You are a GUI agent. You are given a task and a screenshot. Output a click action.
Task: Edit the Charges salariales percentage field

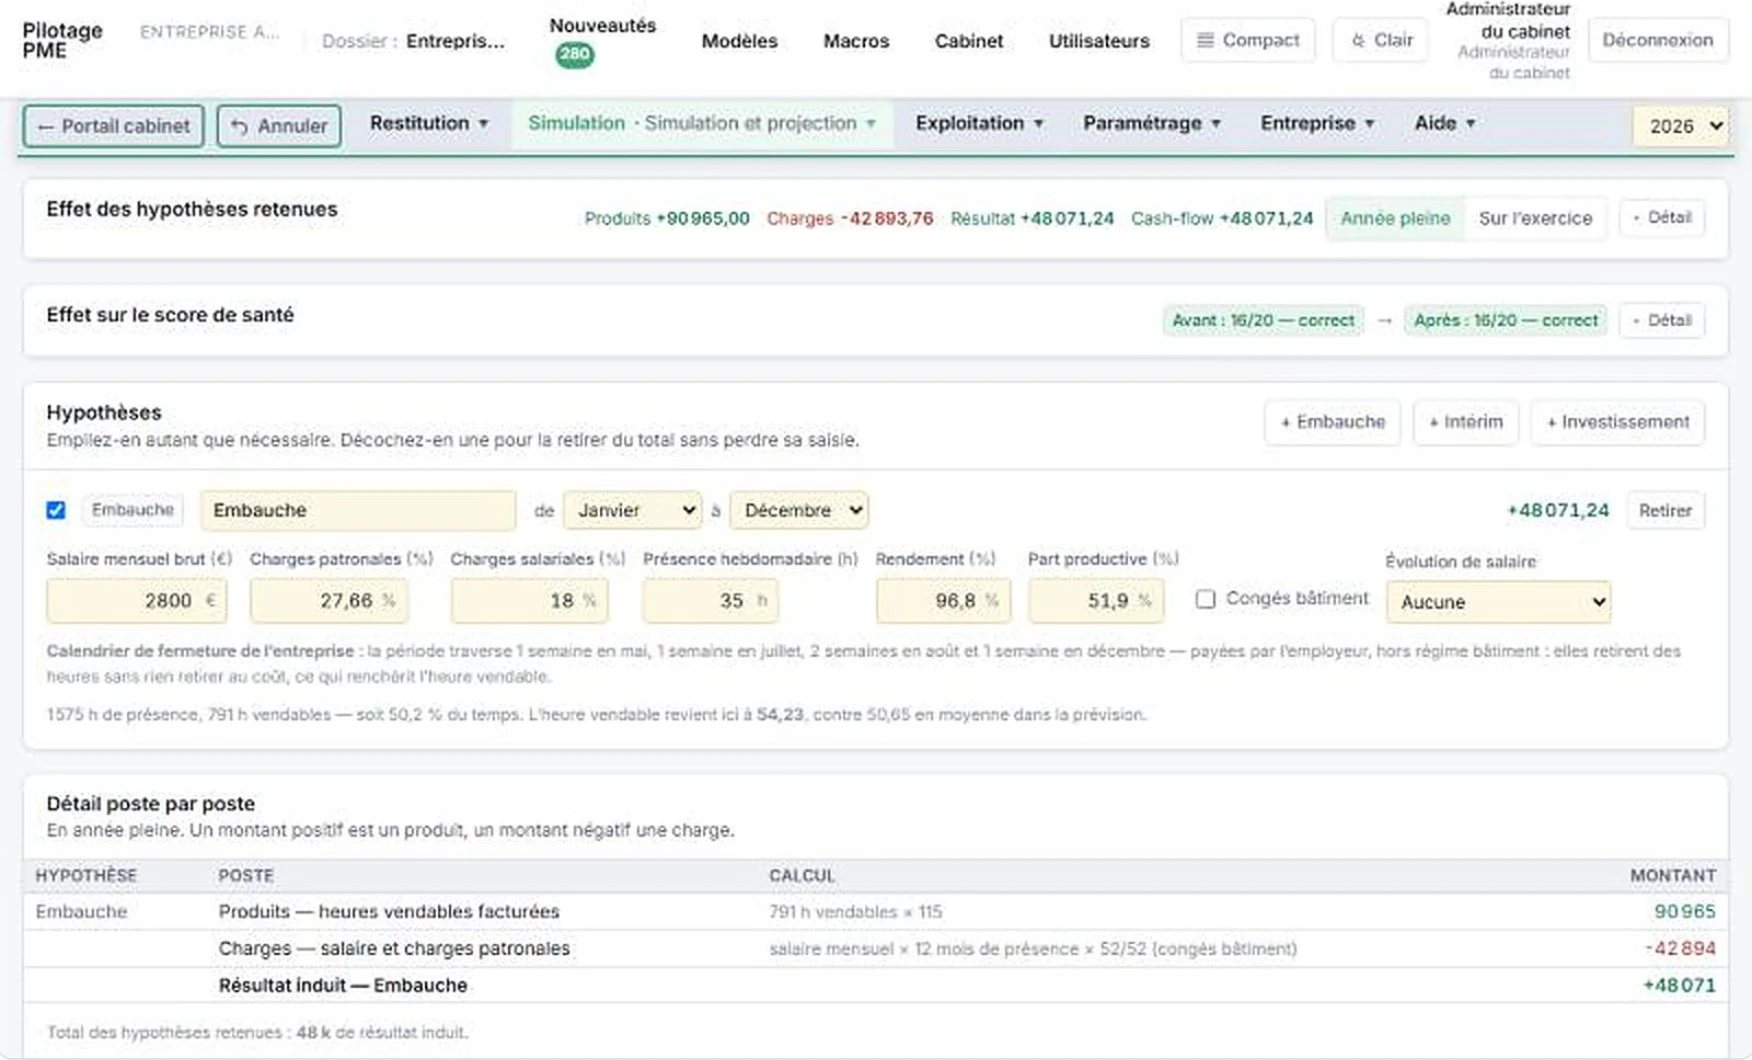click(529, 600)
